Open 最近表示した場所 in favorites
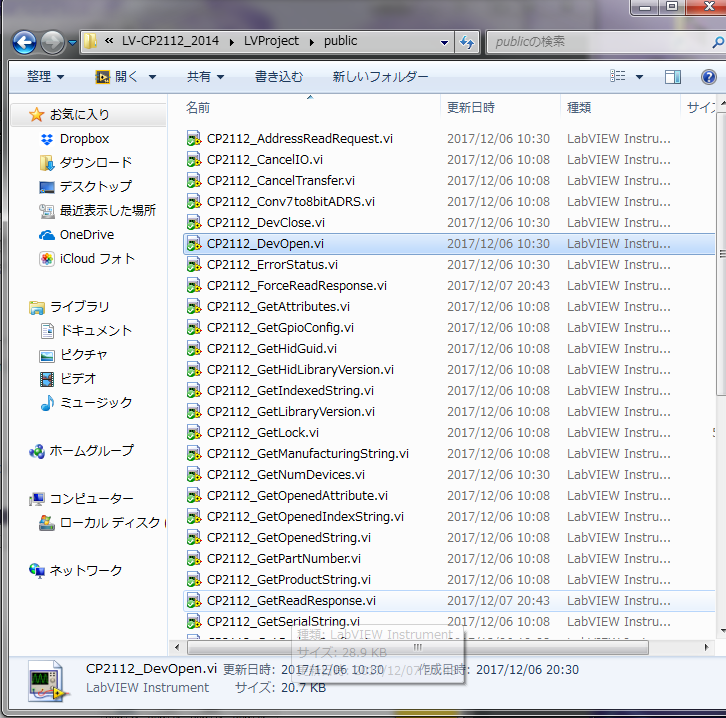The image size is (726, 718). 107,211
